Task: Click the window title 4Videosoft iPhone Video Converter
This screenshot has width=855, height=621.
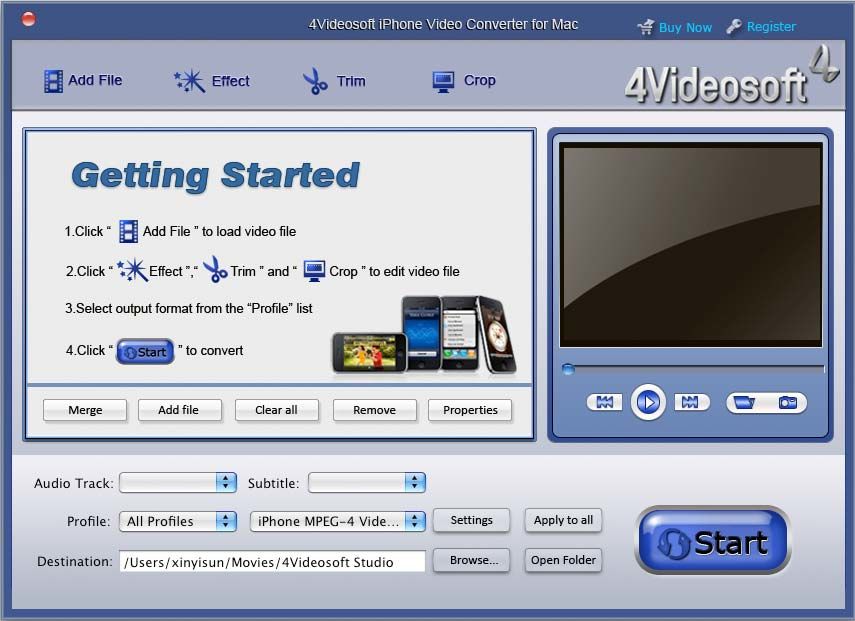Action: click(443, 24)
